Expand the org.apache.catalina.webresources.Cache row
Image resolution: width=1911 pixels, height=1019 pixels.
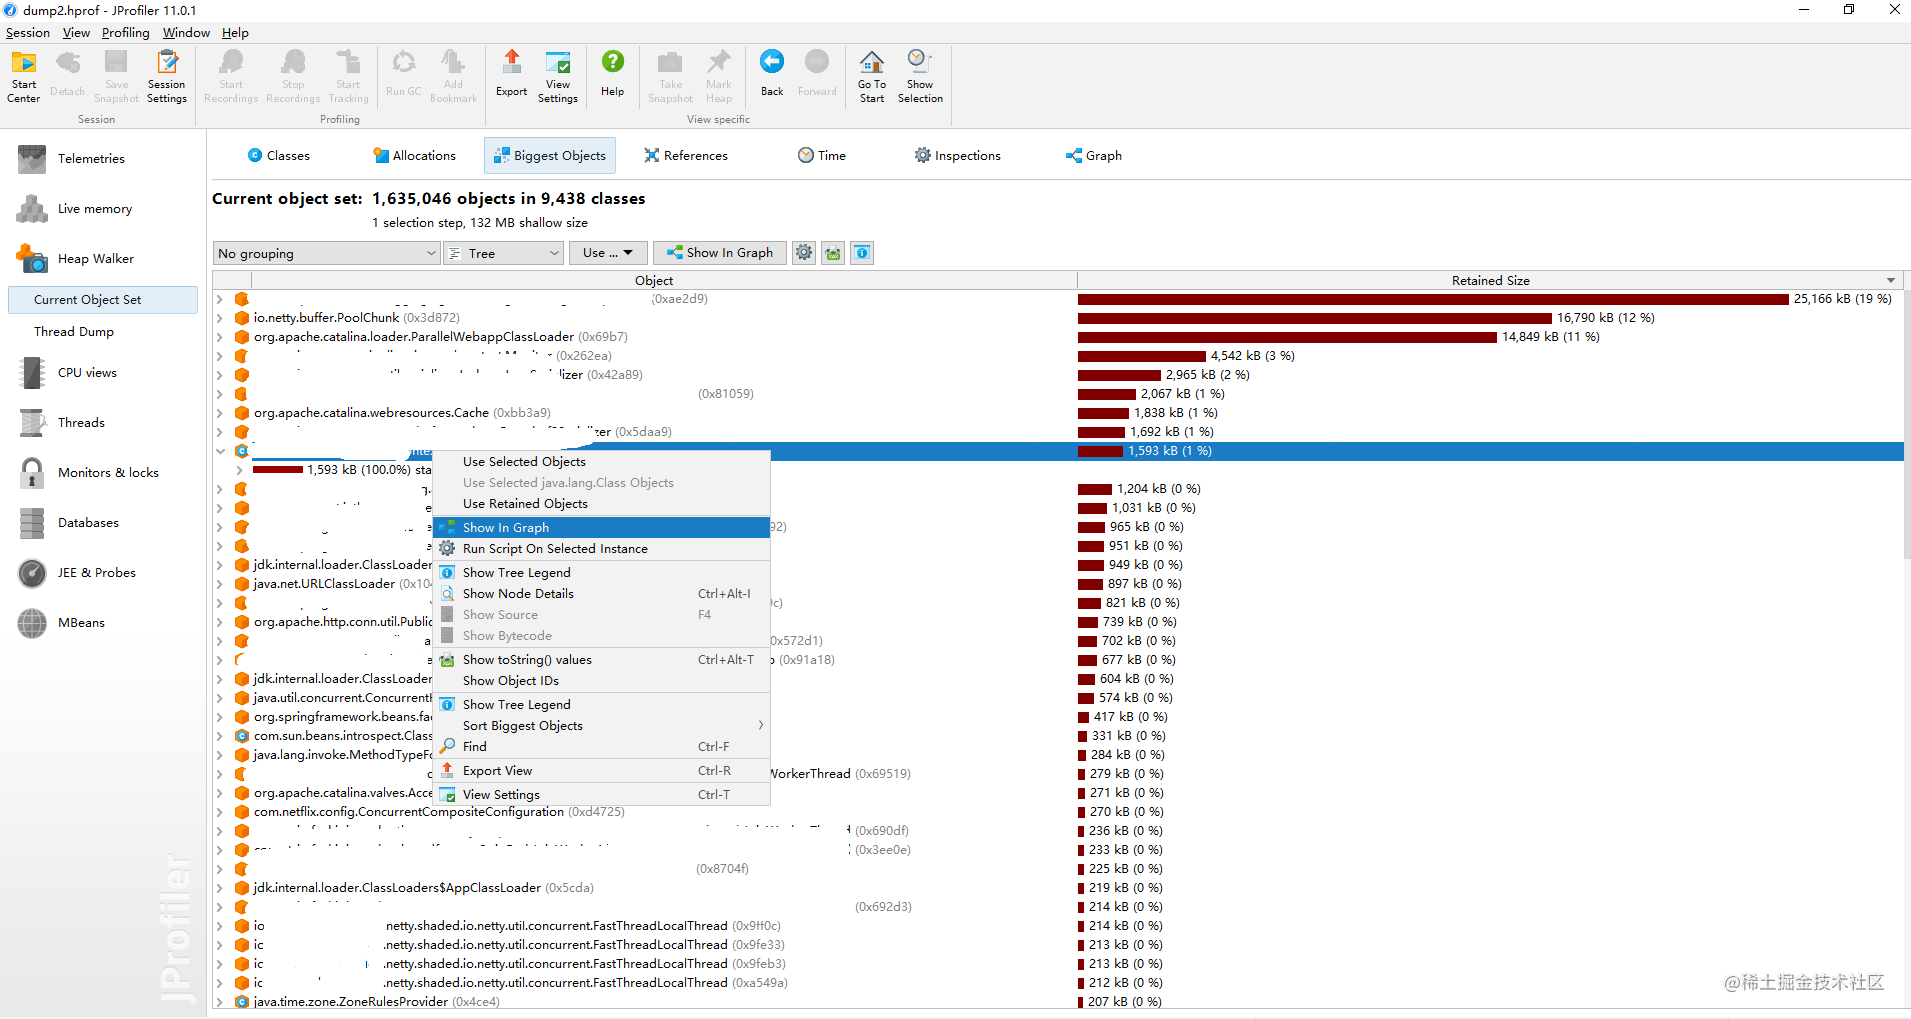(219, 413)
